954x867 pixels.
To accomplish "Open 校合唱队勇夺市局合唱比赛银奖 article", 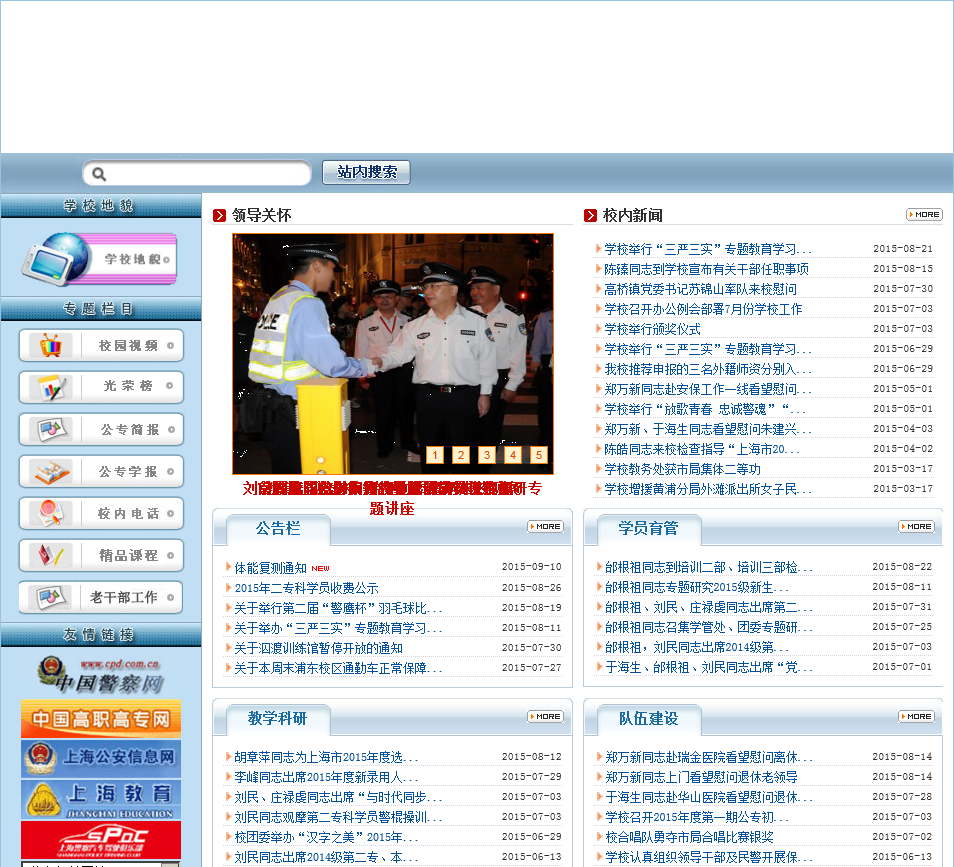I will pos(689,838).
